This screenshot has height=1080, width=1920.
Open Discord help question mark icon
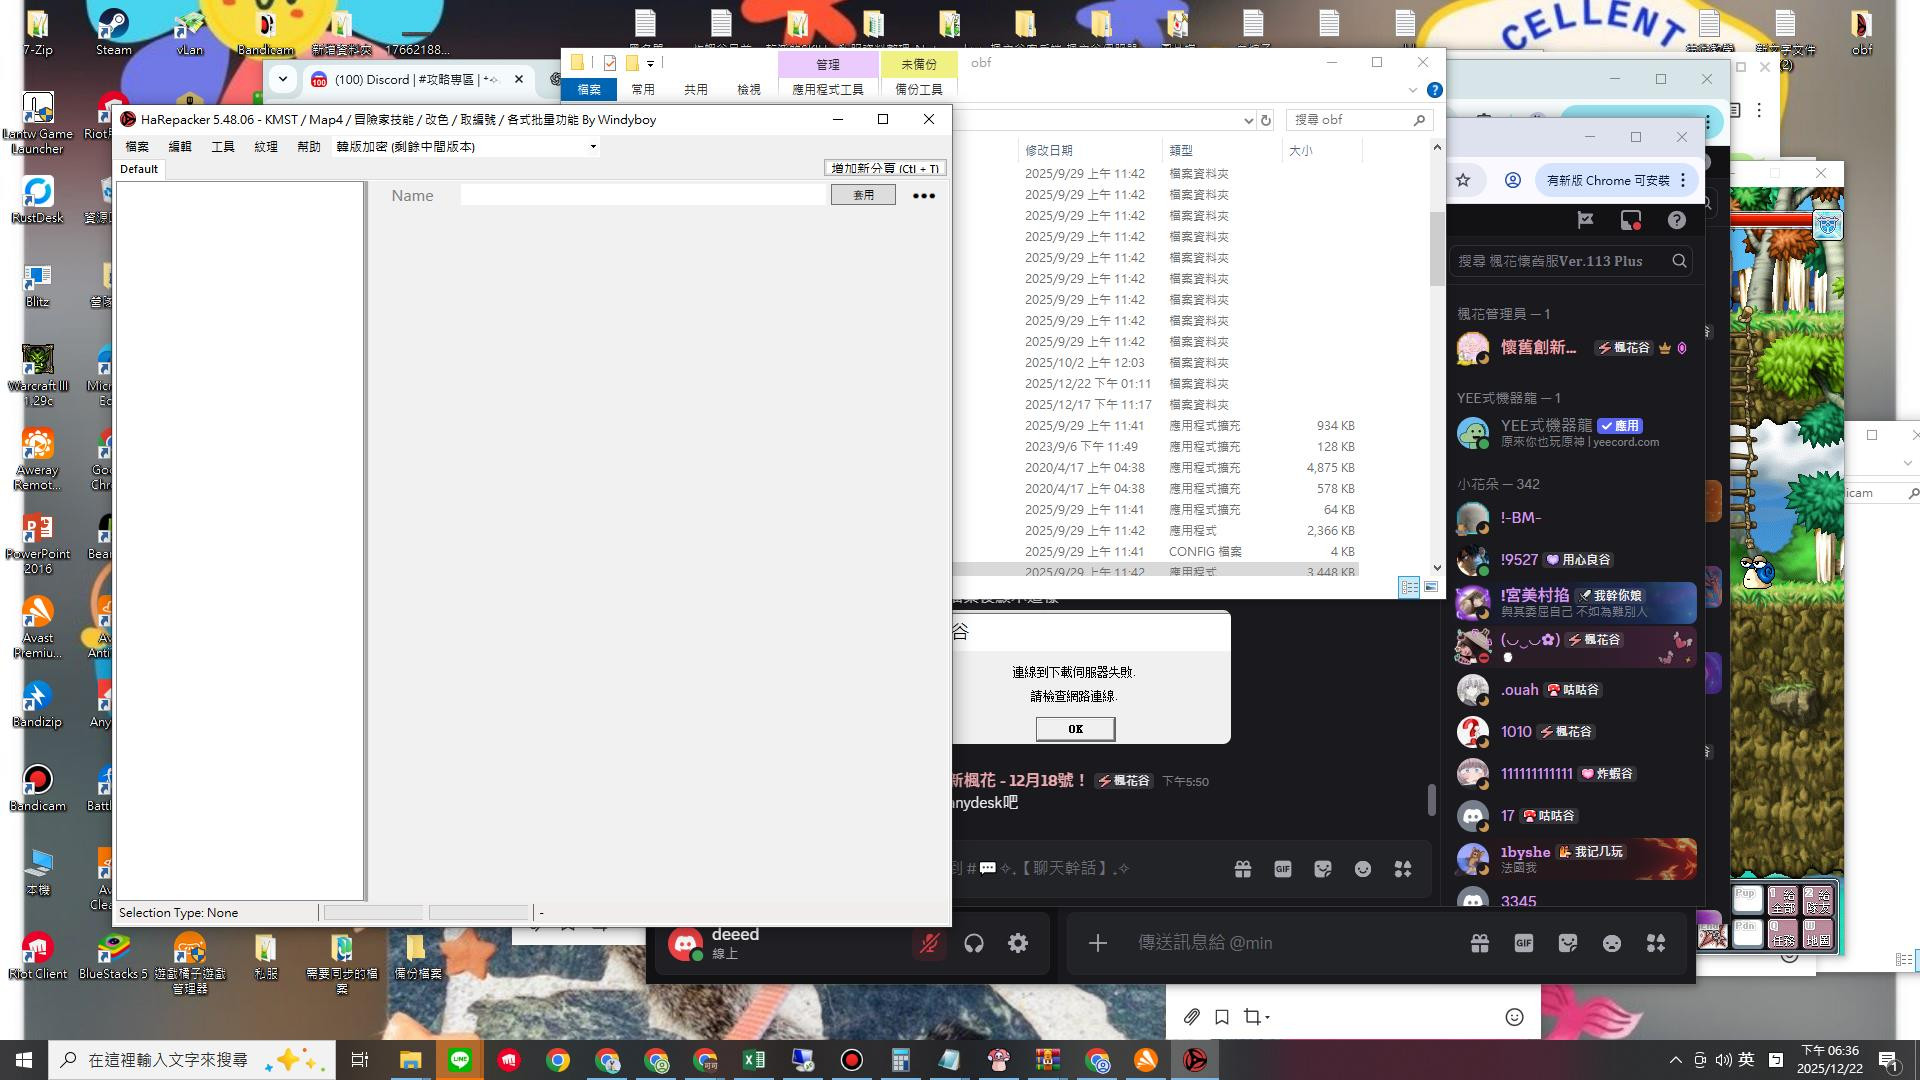point(1676,220)
